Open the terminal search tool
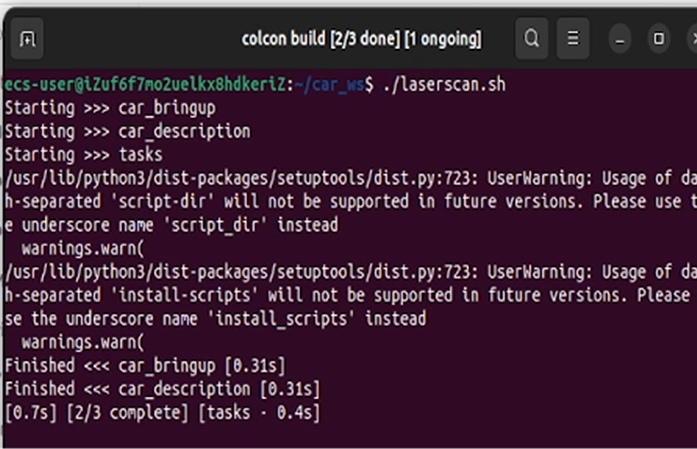This screenshot has height=449, width=697. (532, 39)
